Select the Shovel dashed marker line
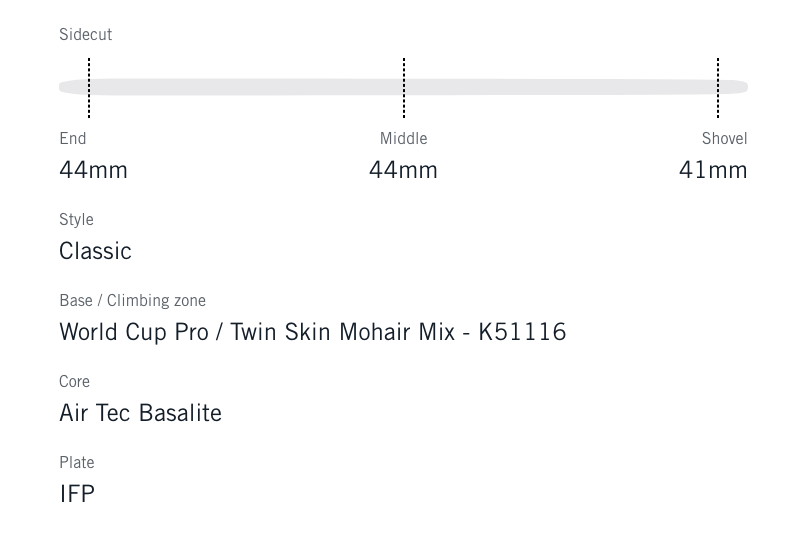This screenshot has height=552, width=810. (718, 88)
